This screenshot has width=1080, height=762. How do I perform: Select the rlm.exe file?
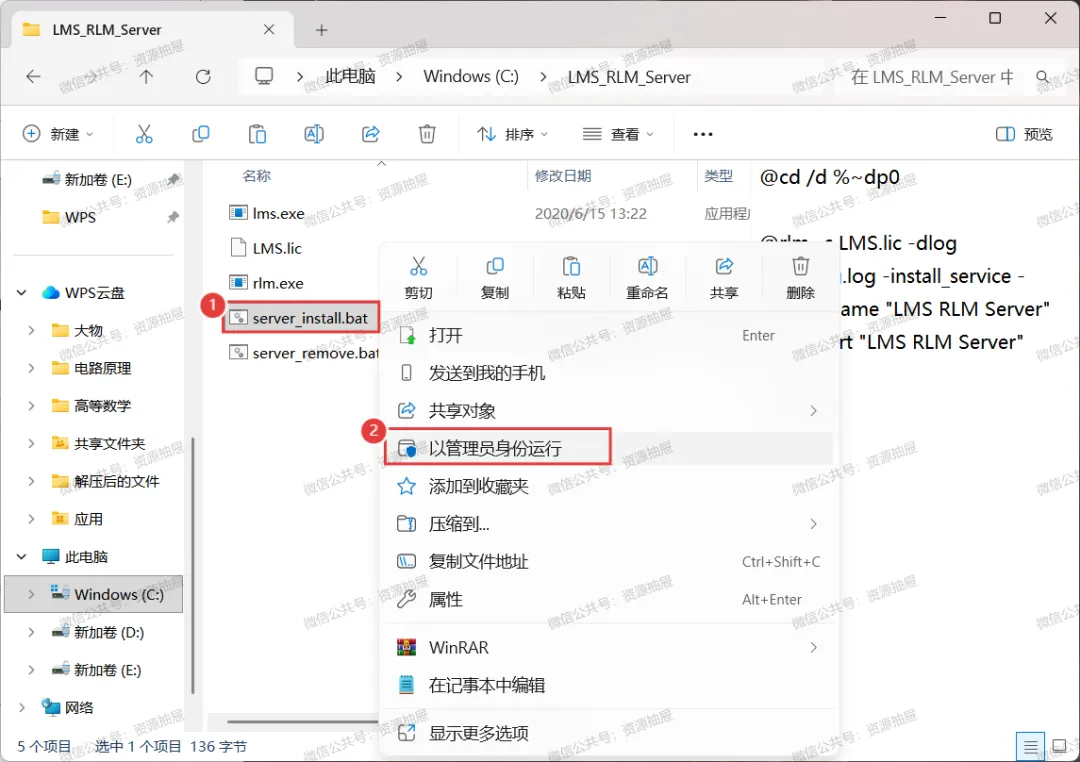[x=278, y=283]
